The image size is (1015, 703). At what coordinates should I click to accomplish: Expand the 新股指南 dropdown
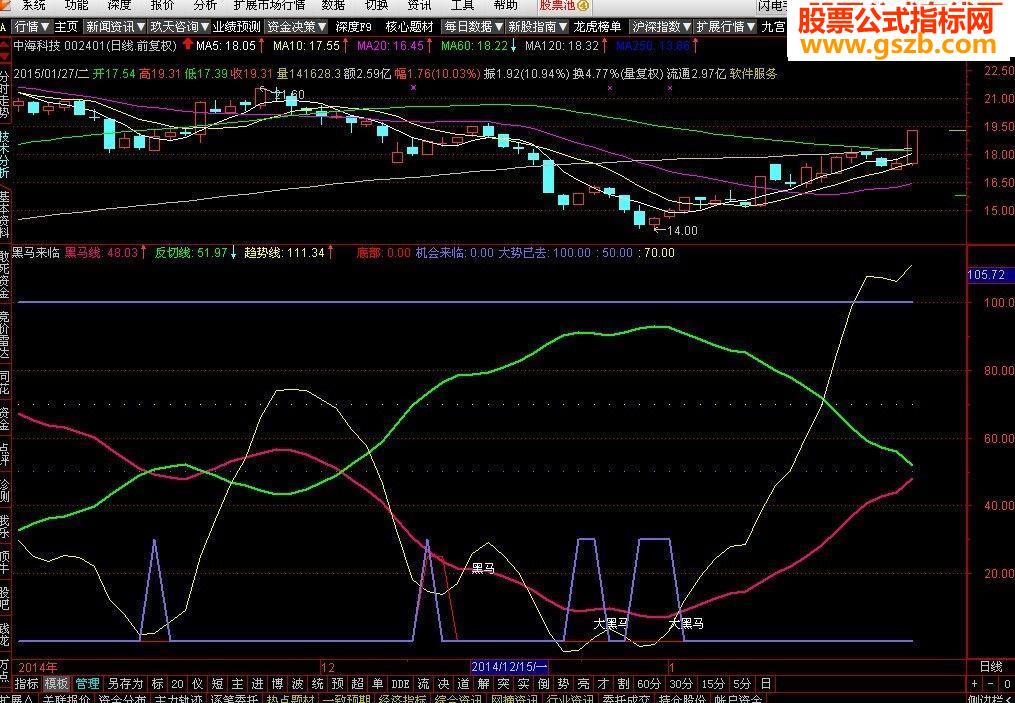pyautogui.click(x=536, y=27)
